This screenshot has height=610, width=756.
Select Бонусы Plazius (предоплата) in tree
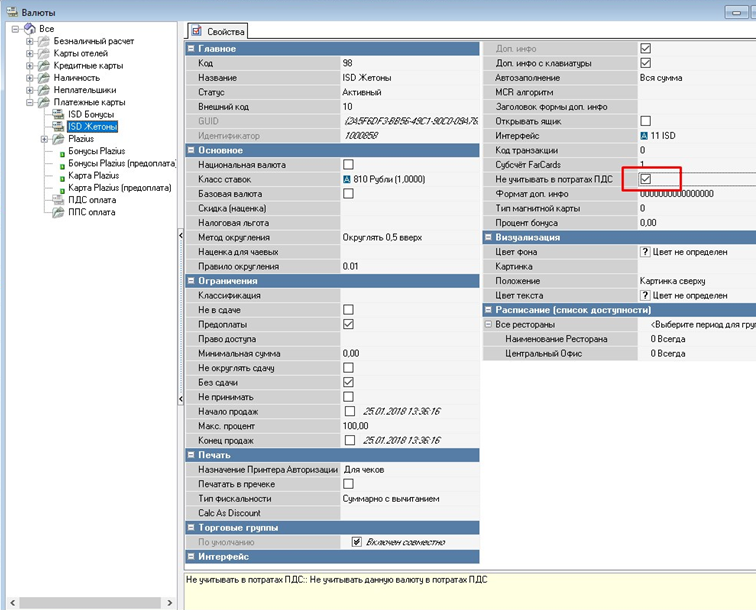click(124, 163)
